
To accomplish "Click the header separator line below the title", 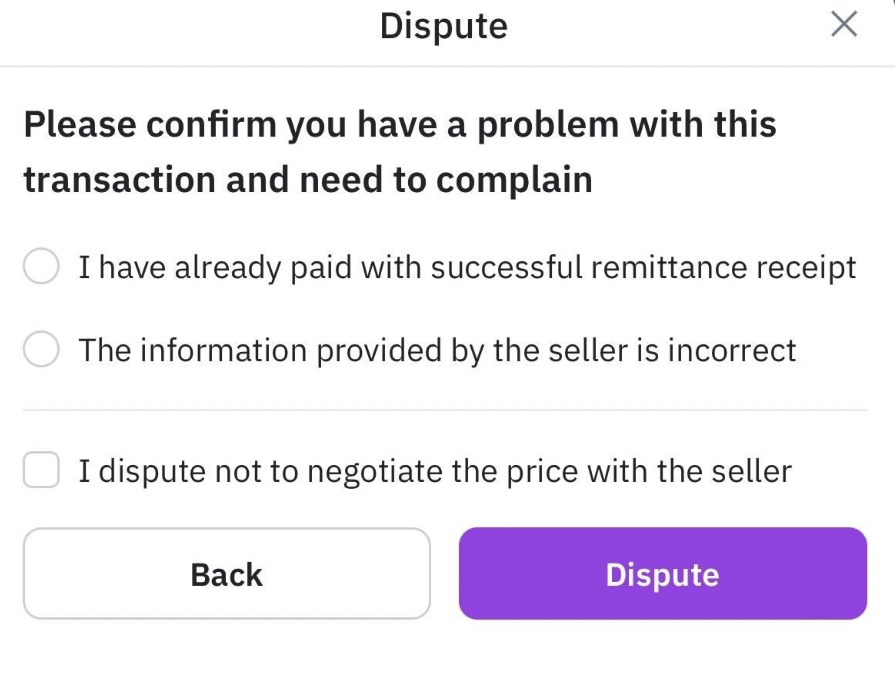I will [445, 66].
